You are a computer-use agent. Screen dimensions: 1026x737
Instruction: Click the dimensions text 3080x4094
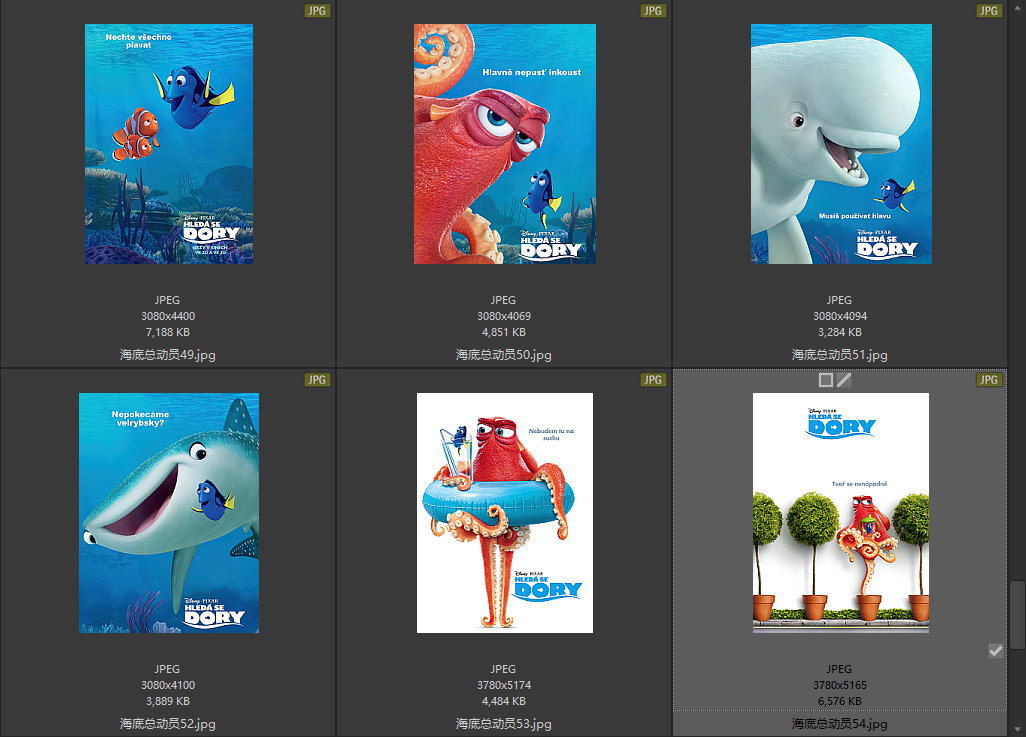(x=840, y=316)
